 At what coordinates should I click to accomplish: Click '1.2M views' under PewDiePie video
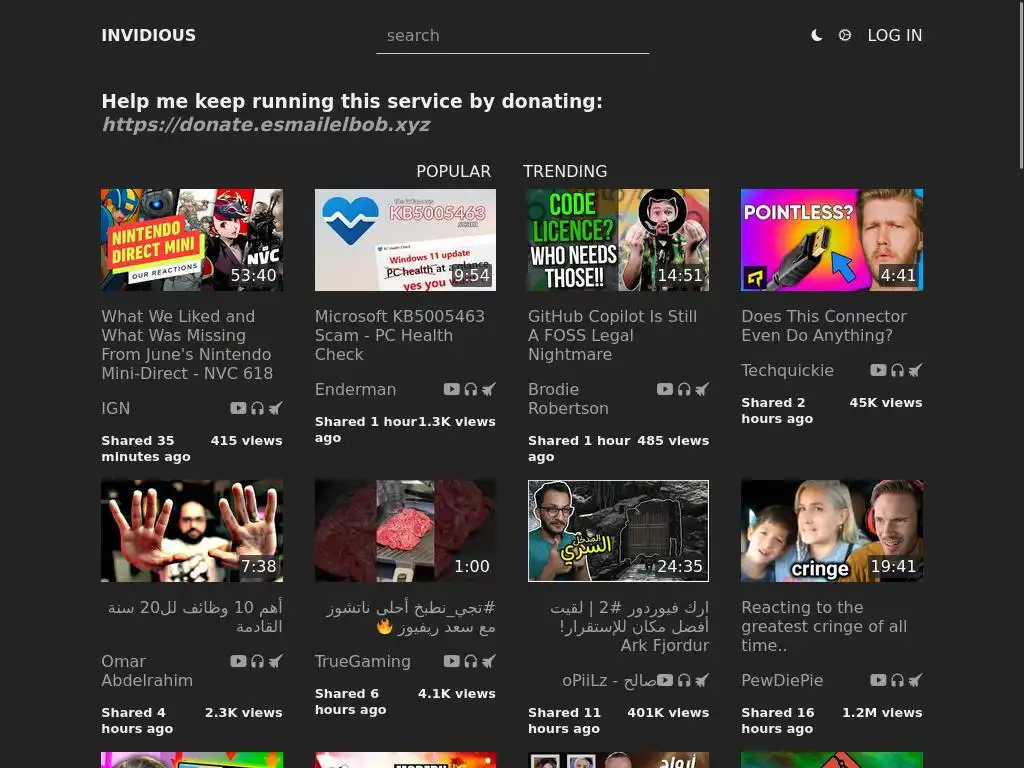pyautogui.click(x=882, y=712)
